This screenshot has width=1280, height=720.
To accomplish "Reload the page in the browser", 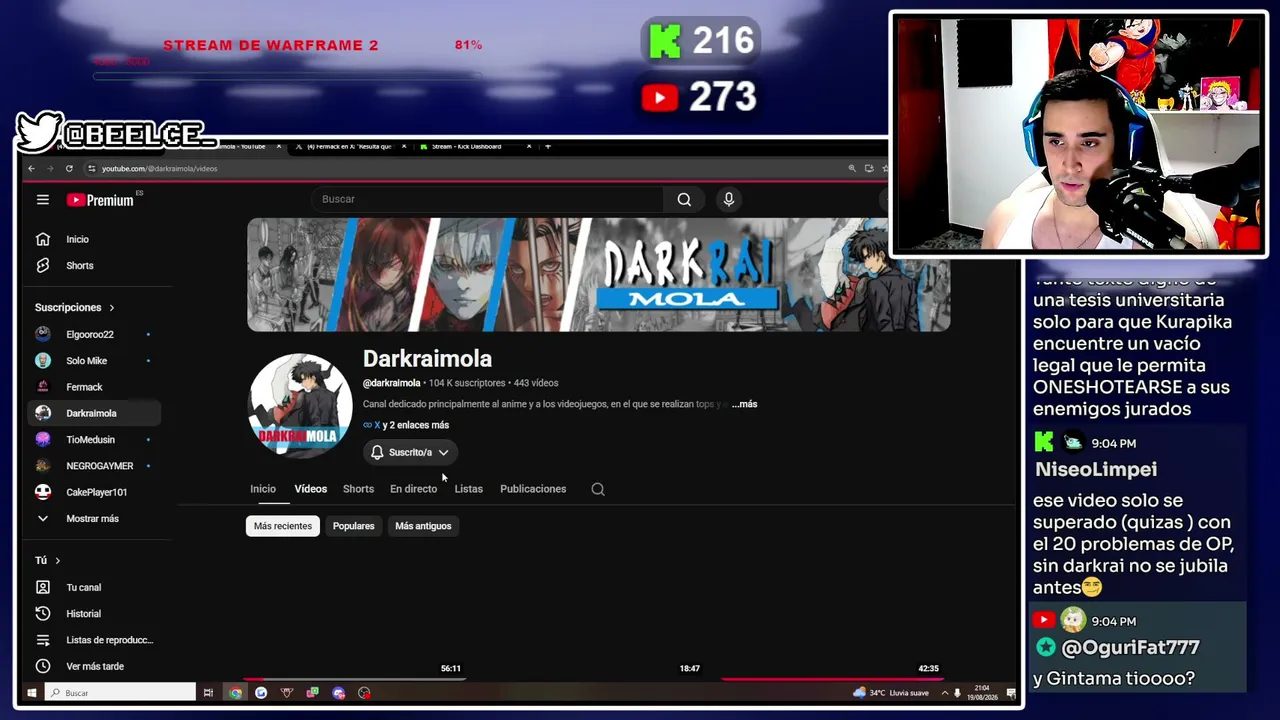I will (x=69, y=169).
